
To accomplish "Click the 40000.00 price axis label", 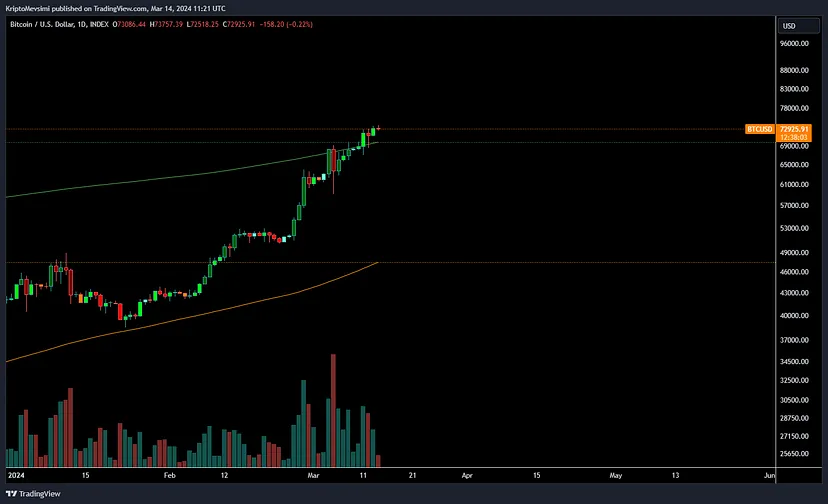I will [794, 315].
